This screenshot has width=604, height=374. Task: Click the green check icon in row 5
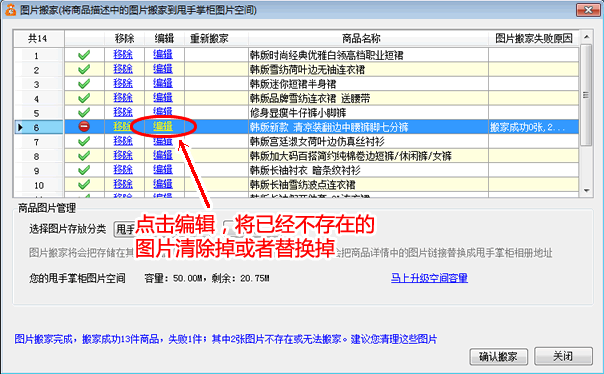pyautogui.click(x=84, y=112)
